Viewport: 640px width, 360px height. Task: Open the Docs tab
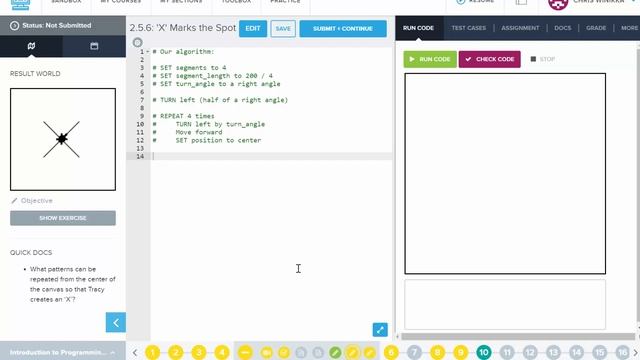562,28
